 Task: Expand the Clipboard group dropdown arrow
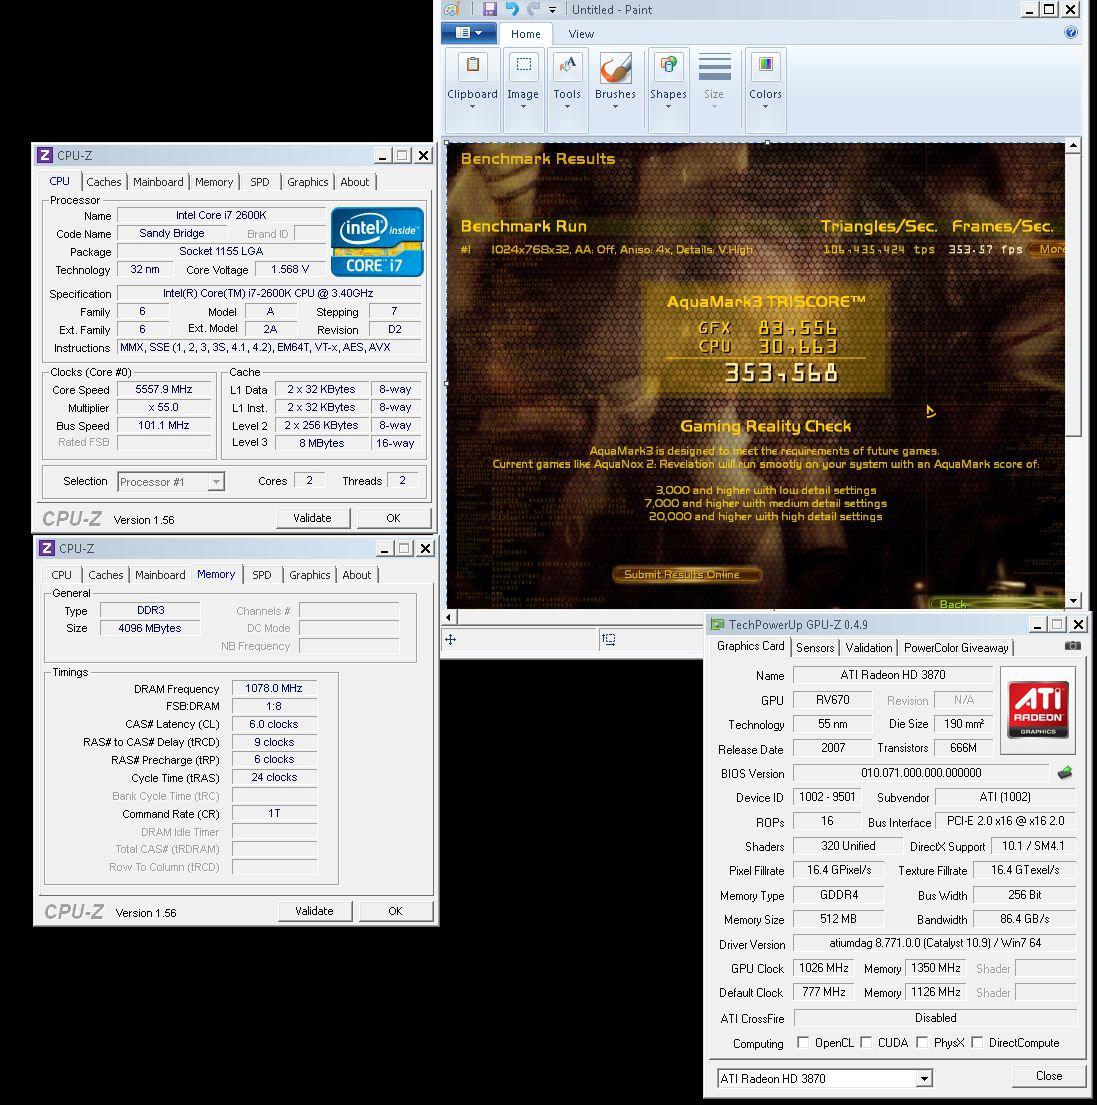coord(473,107)
